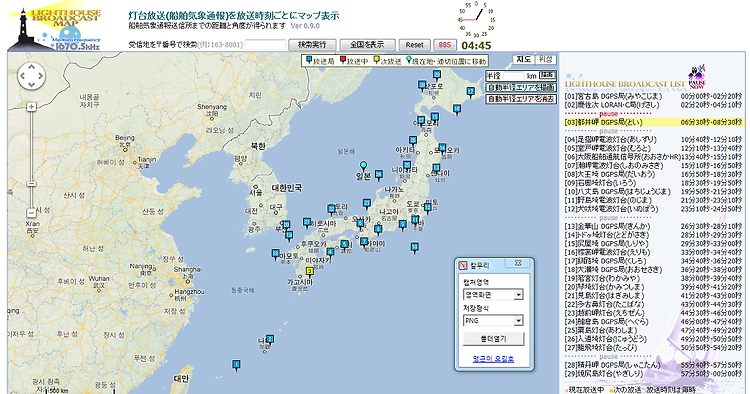Switch map to 위성 (satellite) view
Viewport: 750px width, 394px height.
click(545, 59)
